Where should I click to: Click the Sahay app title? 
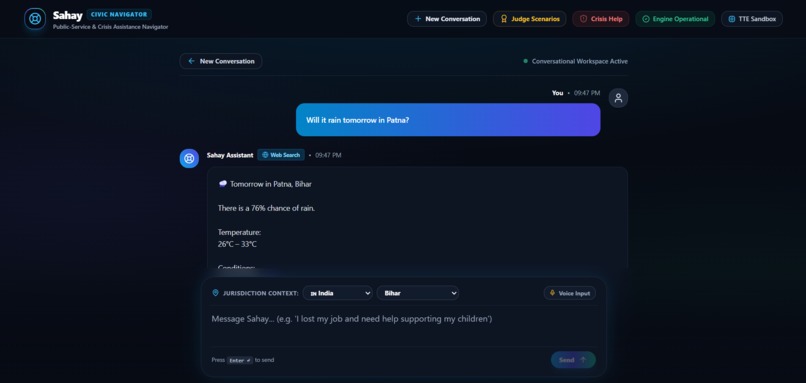(x=67, y=15)
